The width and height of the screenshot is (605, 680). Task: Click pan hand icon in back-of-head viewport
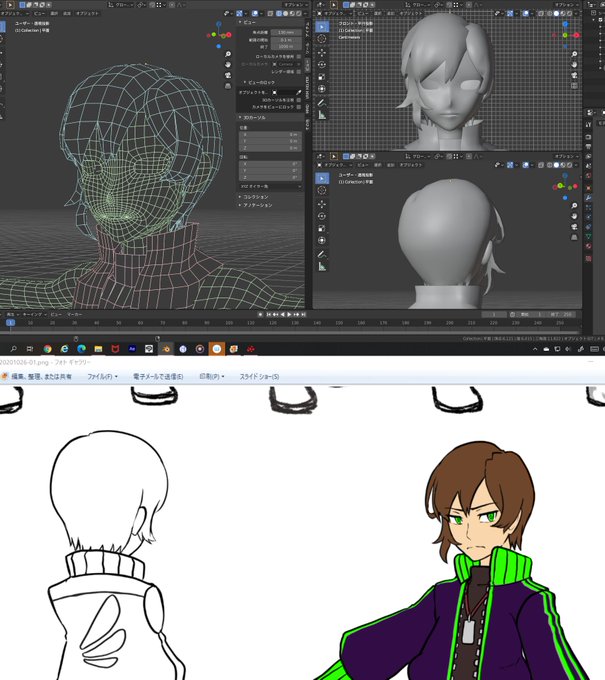pyautogui.click(x=574, y=216)
